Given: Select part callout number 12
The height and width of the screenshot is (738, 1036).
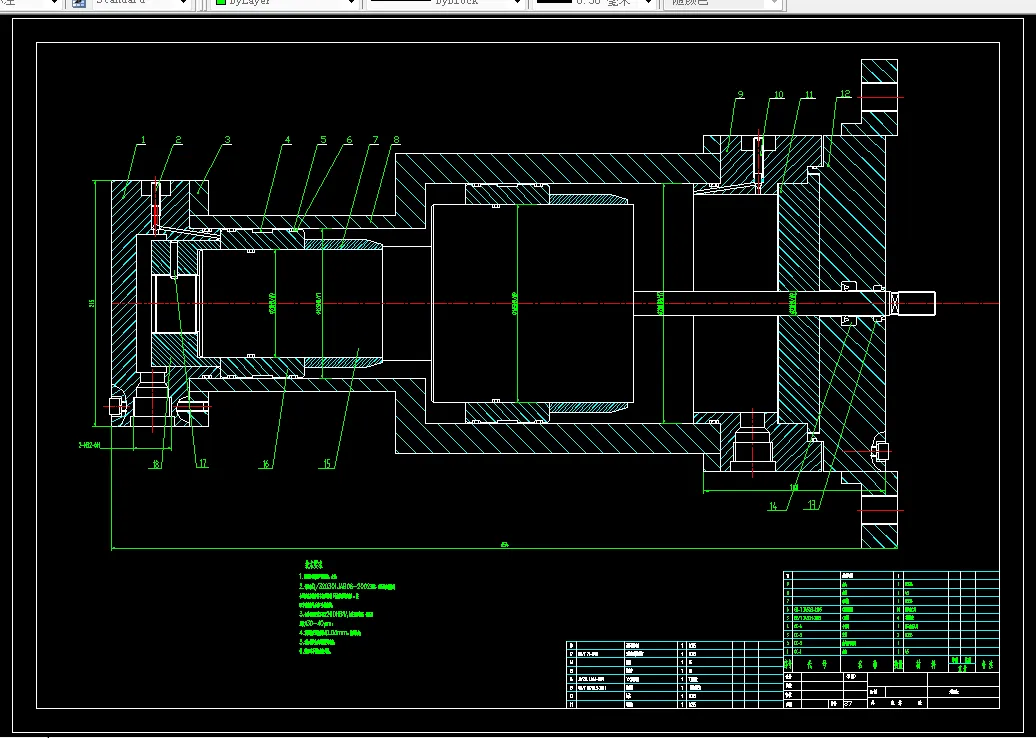Looking at the screenshot, I should [845, 94].
